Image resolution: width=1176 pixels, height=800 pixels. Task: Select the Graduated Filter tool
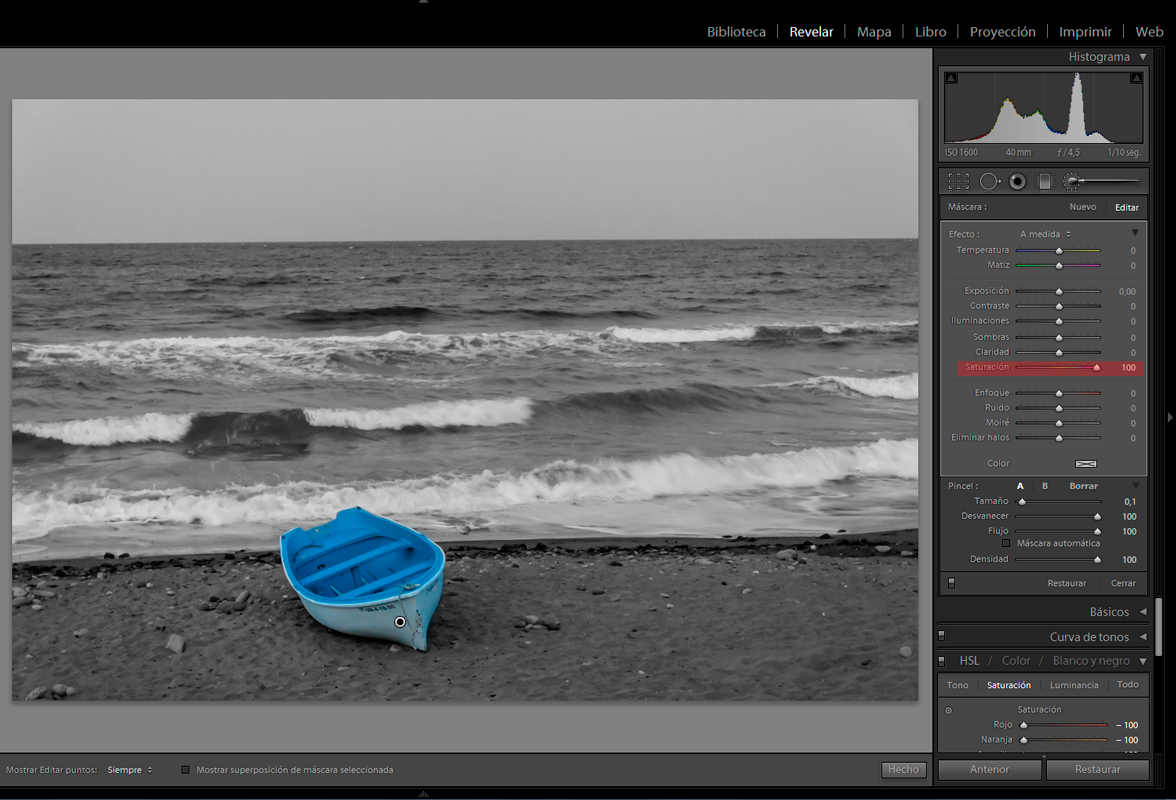point(1044,181)
